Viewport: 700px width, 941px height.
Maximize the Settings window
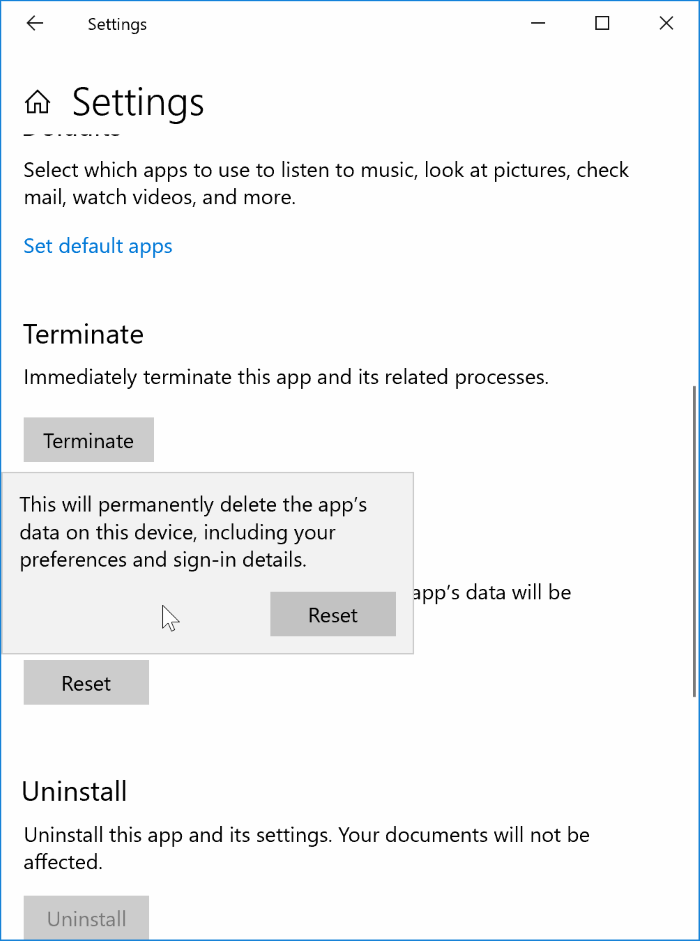point(602,23)
